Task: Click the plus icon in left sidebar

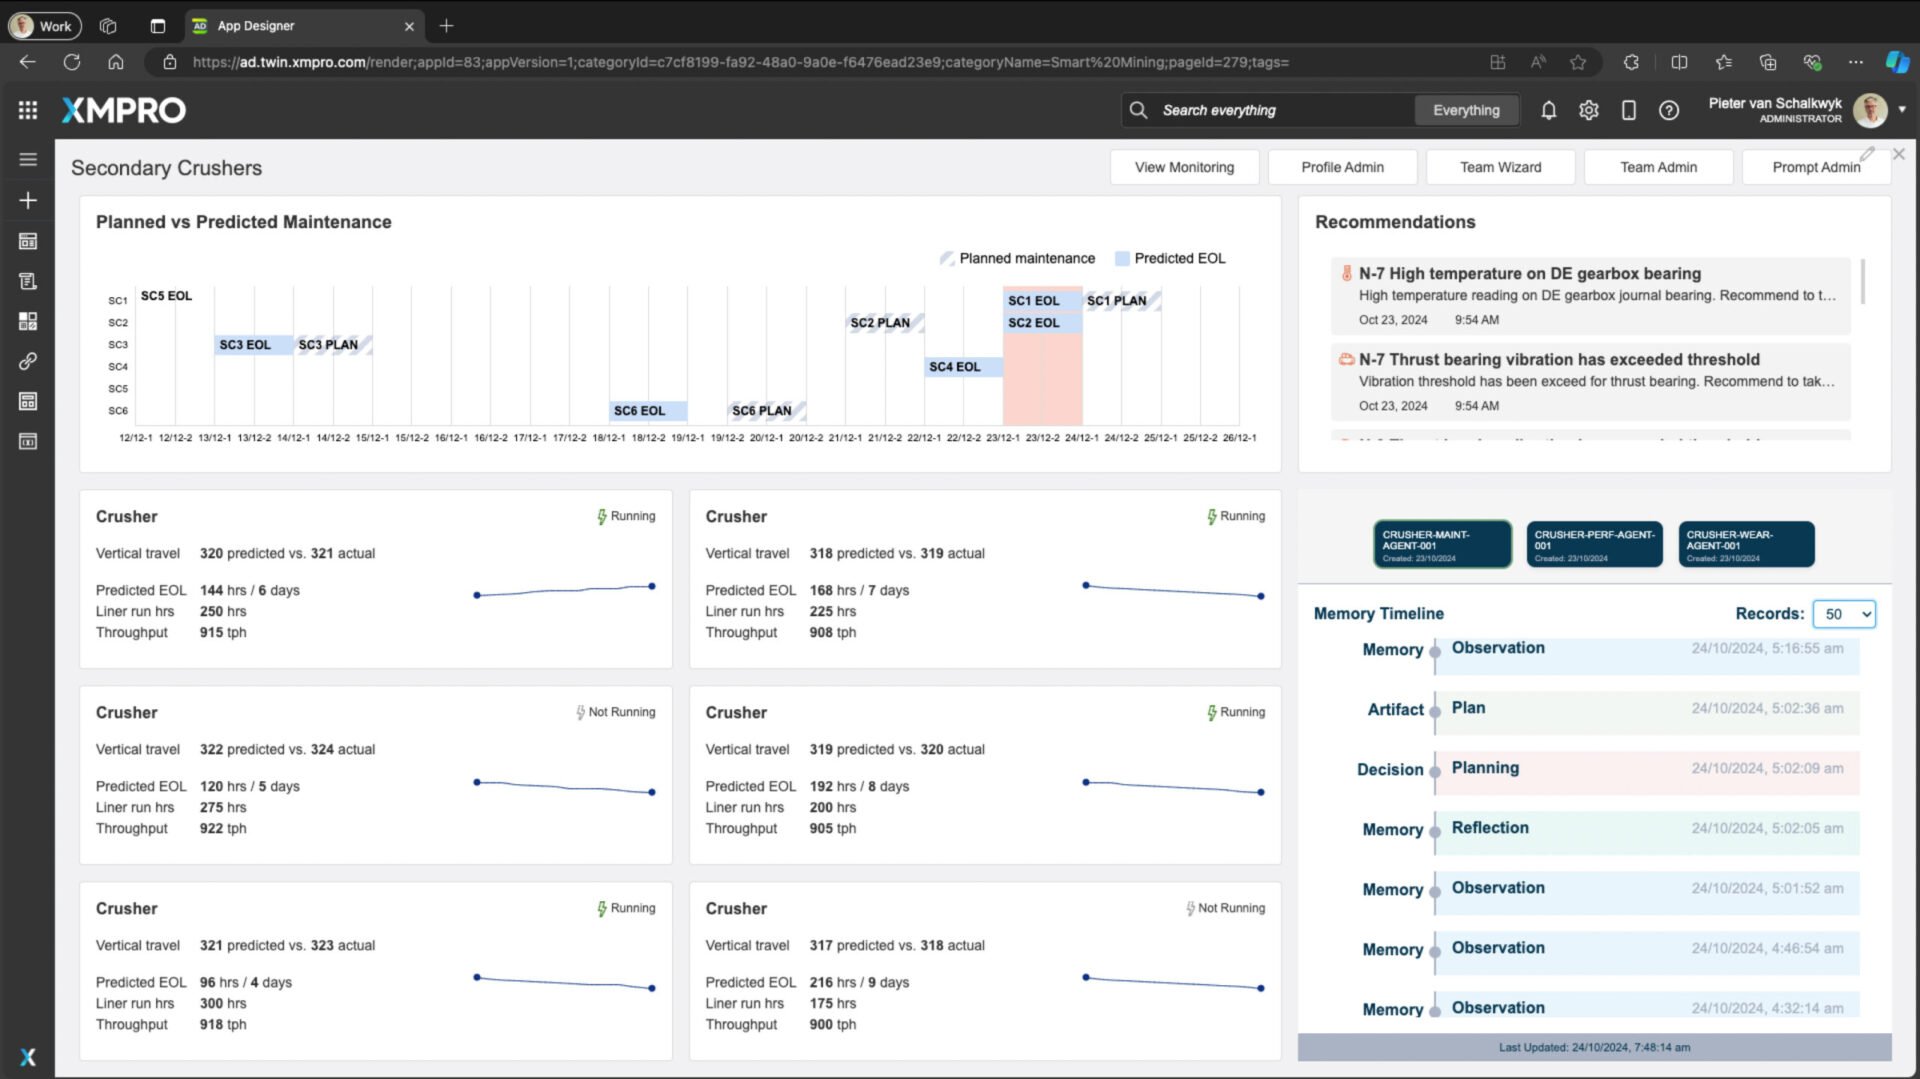Action: pos(28,200)
